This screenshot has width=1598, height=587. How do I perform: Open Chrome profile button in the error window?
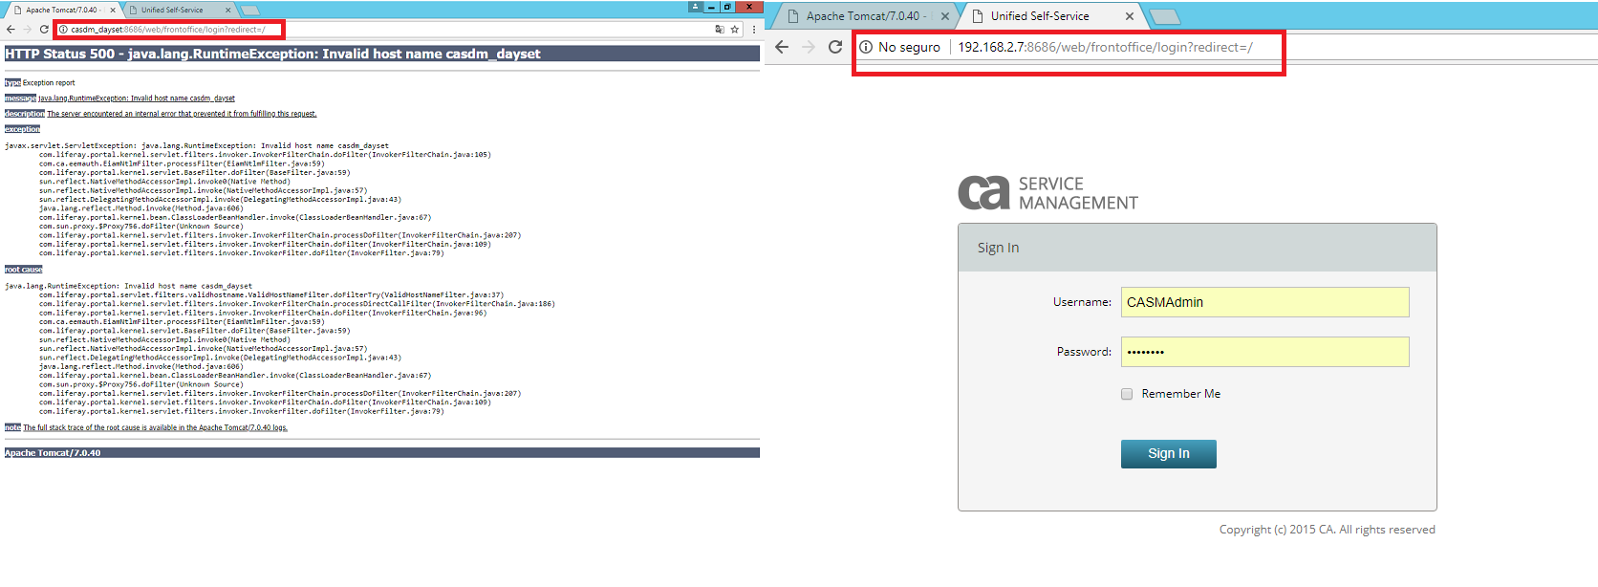(695, 7)
